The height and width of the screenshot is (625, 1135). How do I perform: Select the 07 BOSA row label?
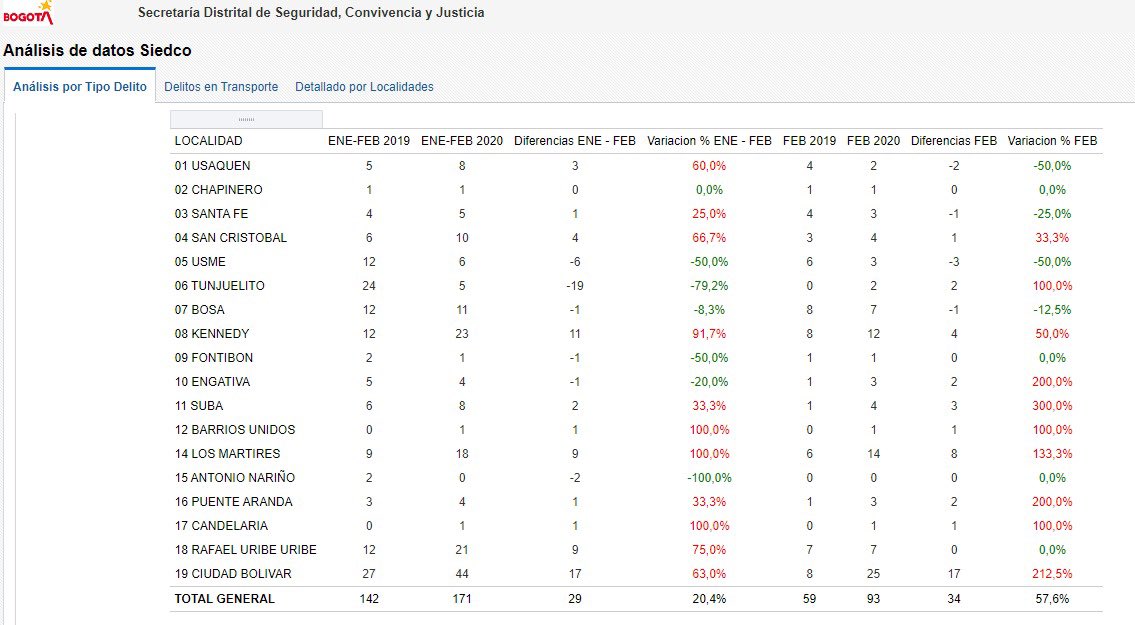point(200,309)
